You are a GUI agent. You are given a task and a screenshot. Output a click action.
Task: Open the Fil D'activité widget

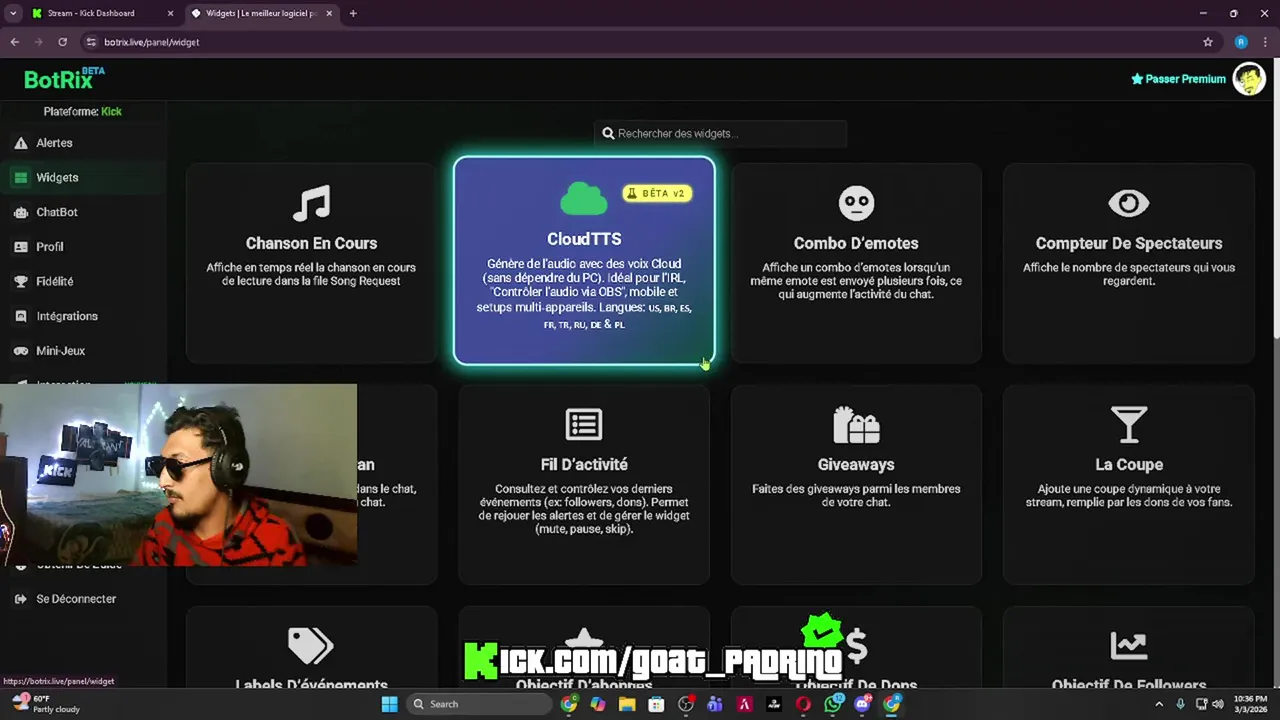coord(584,484)
